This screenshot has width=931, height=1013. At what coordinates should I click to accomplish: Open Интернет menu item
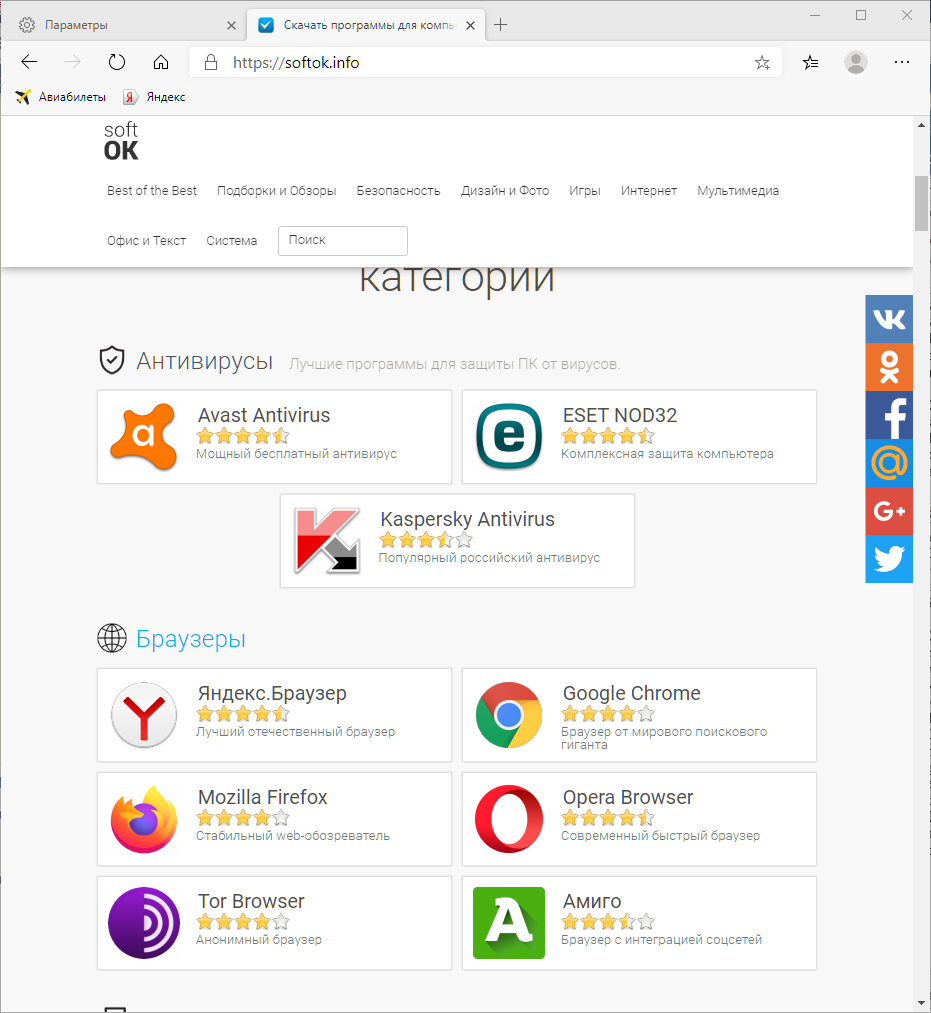pos(649,191)
